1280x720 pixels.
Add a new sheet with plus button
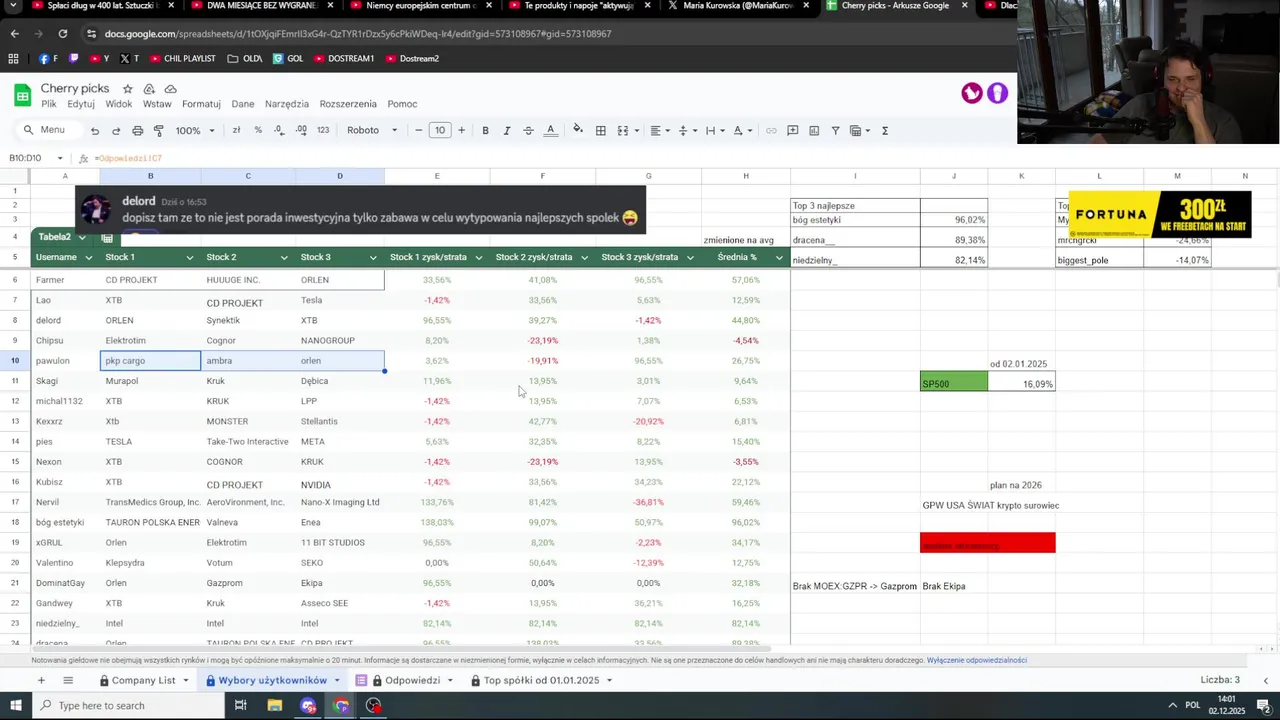point(41,680)
